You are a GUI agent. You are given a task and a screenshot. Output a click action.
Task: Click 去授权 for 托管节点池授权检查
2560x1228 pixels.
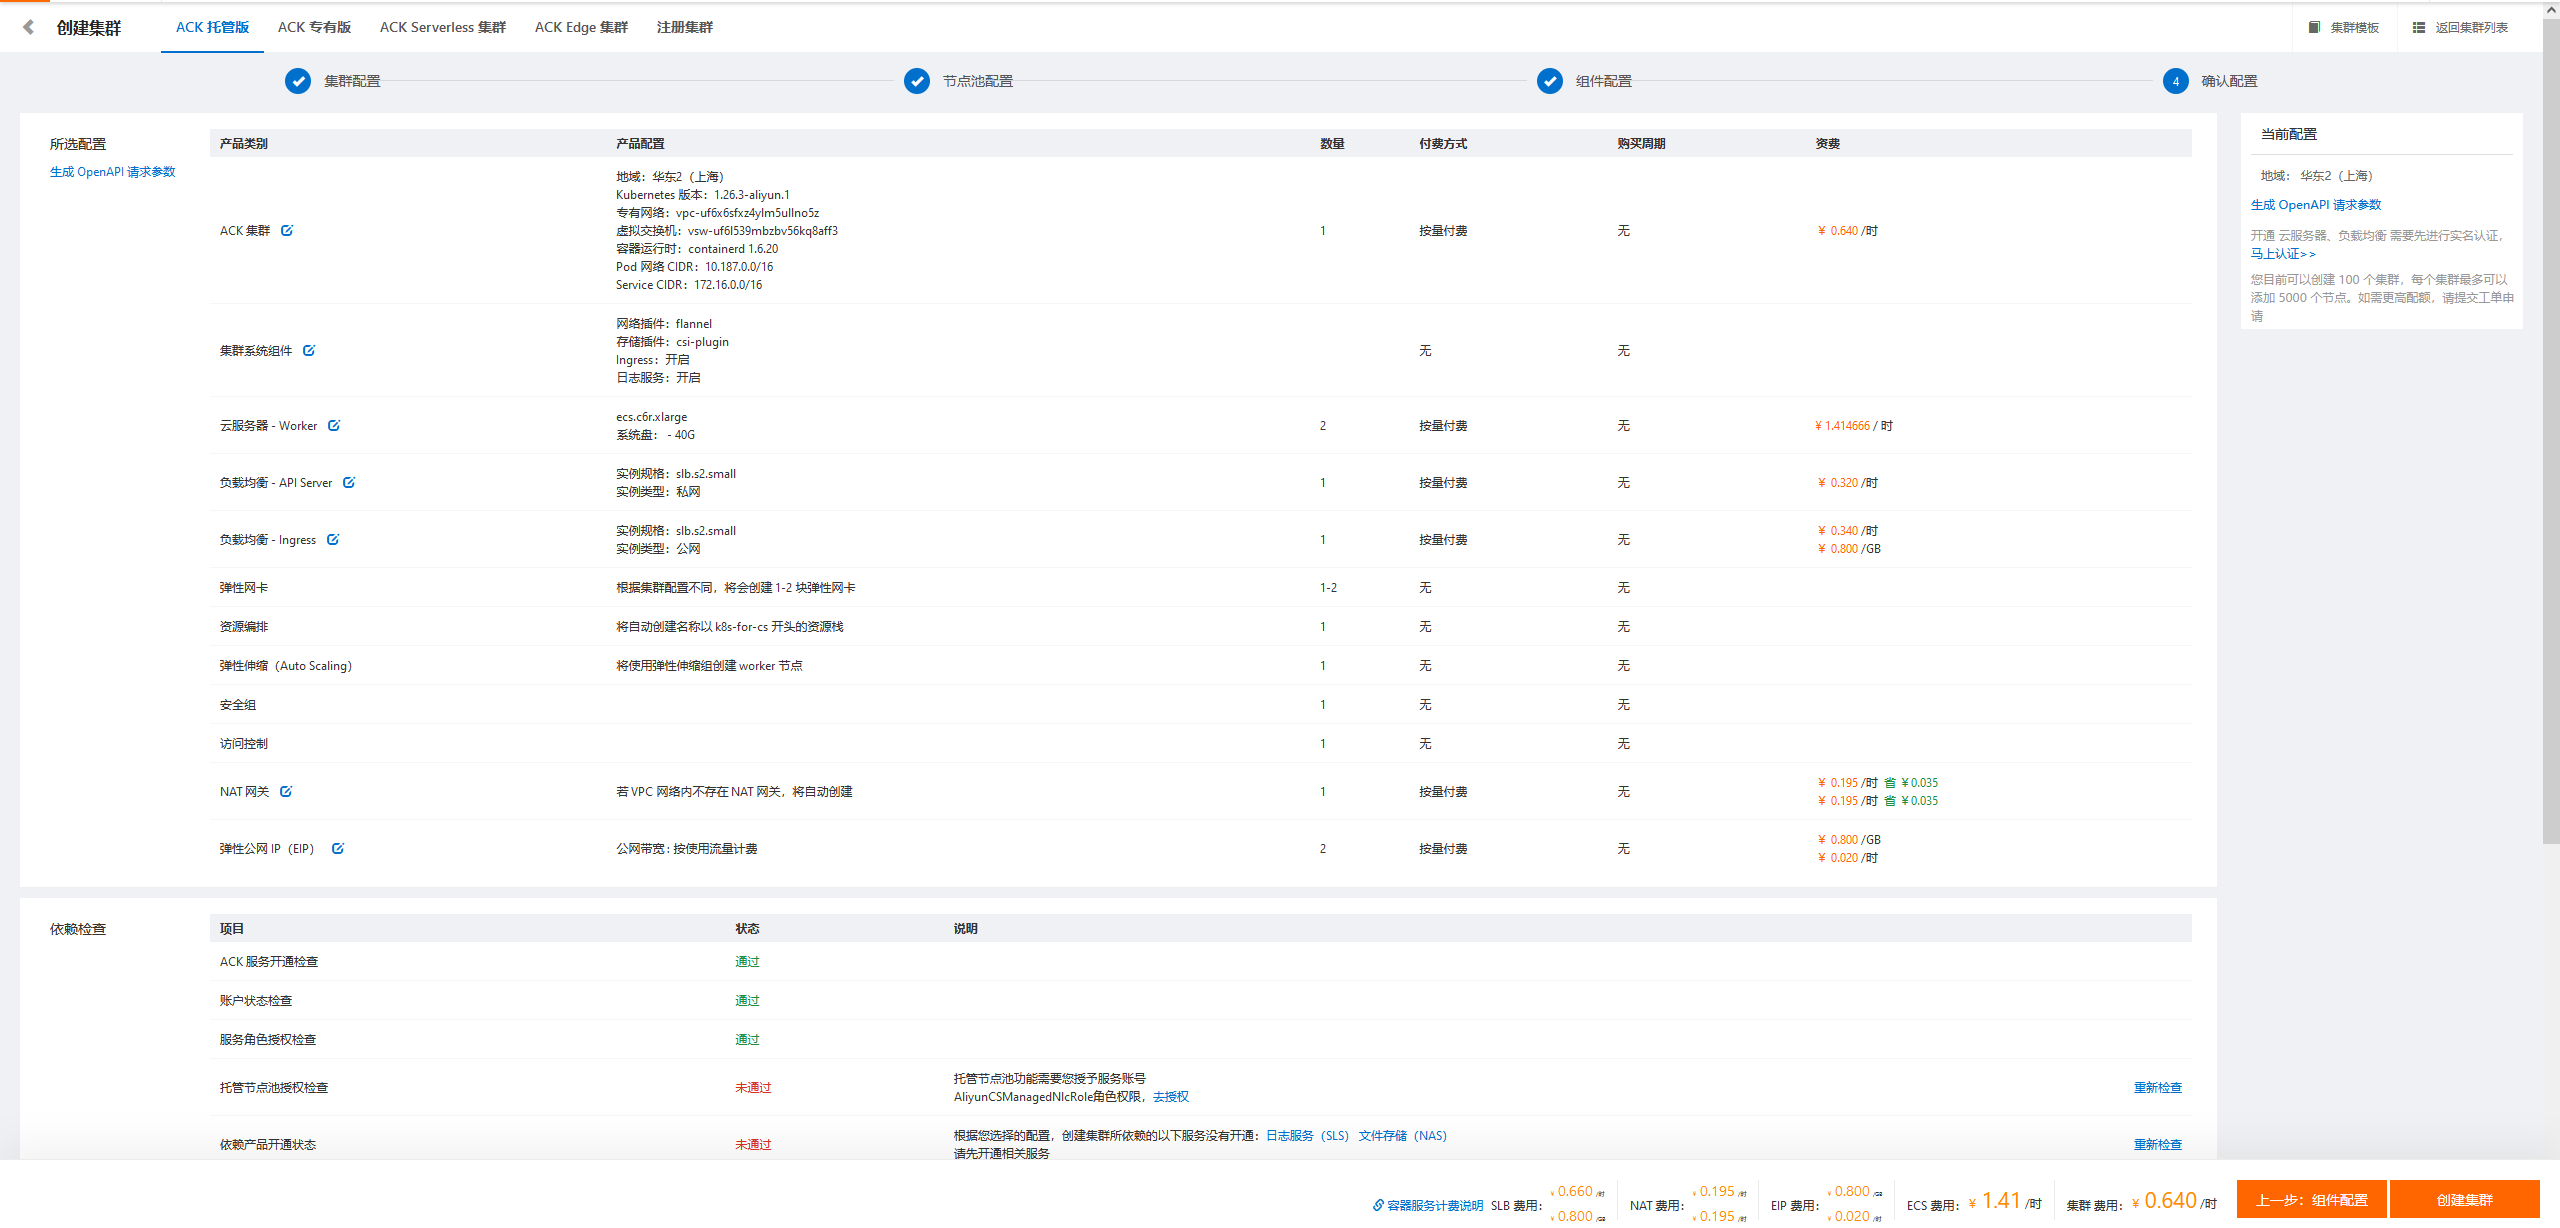(1171, 1097)
